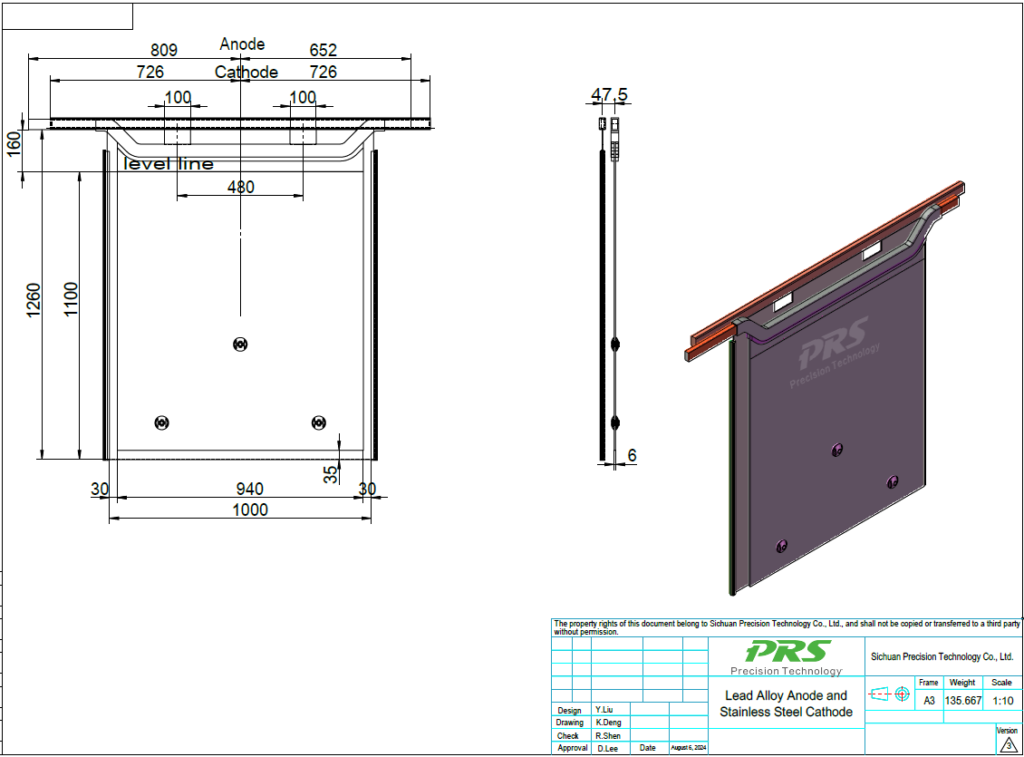Click the 'level line' label
Image resolution: width=1024 pixels, height=757 pixels.
tap(168, 164)
